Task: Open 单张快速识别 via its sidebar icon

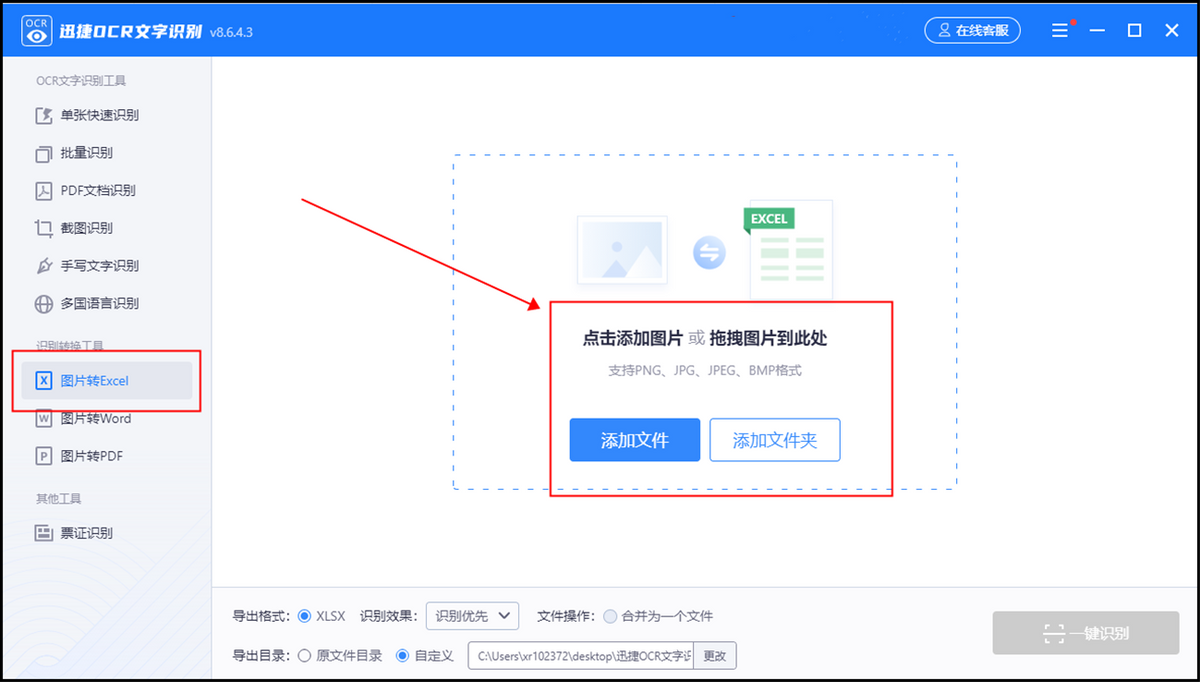Action: tap(44, 115)
